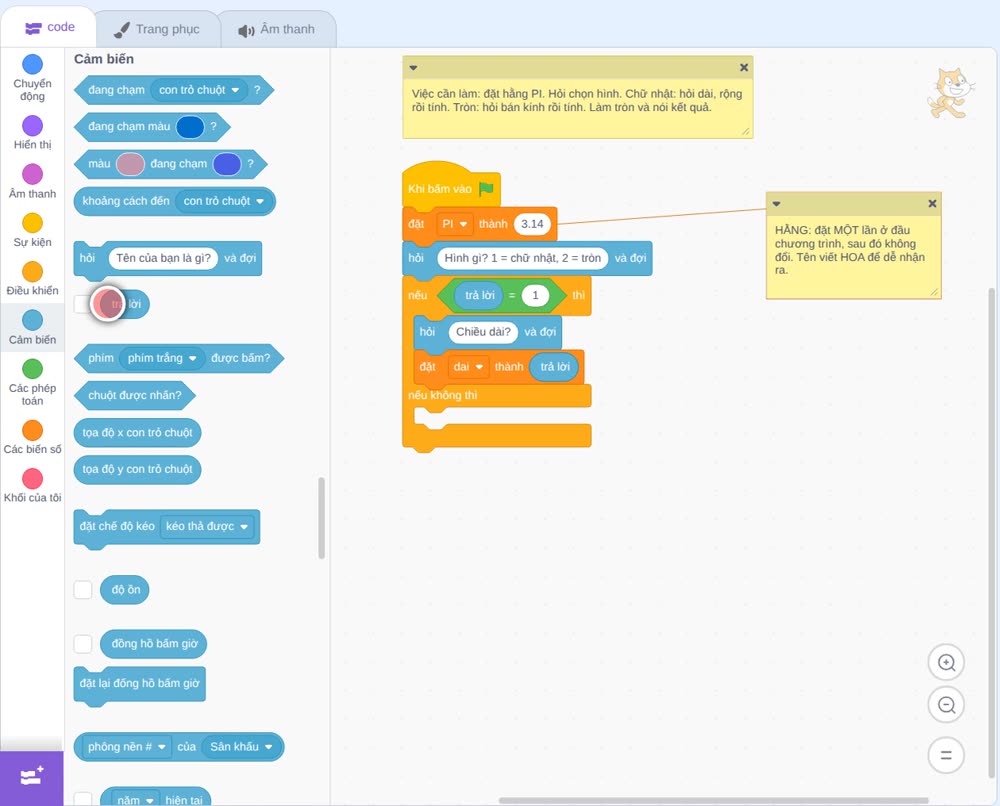
Task: Close the Việc cần làm comment note
Action: tap(744, 68)
